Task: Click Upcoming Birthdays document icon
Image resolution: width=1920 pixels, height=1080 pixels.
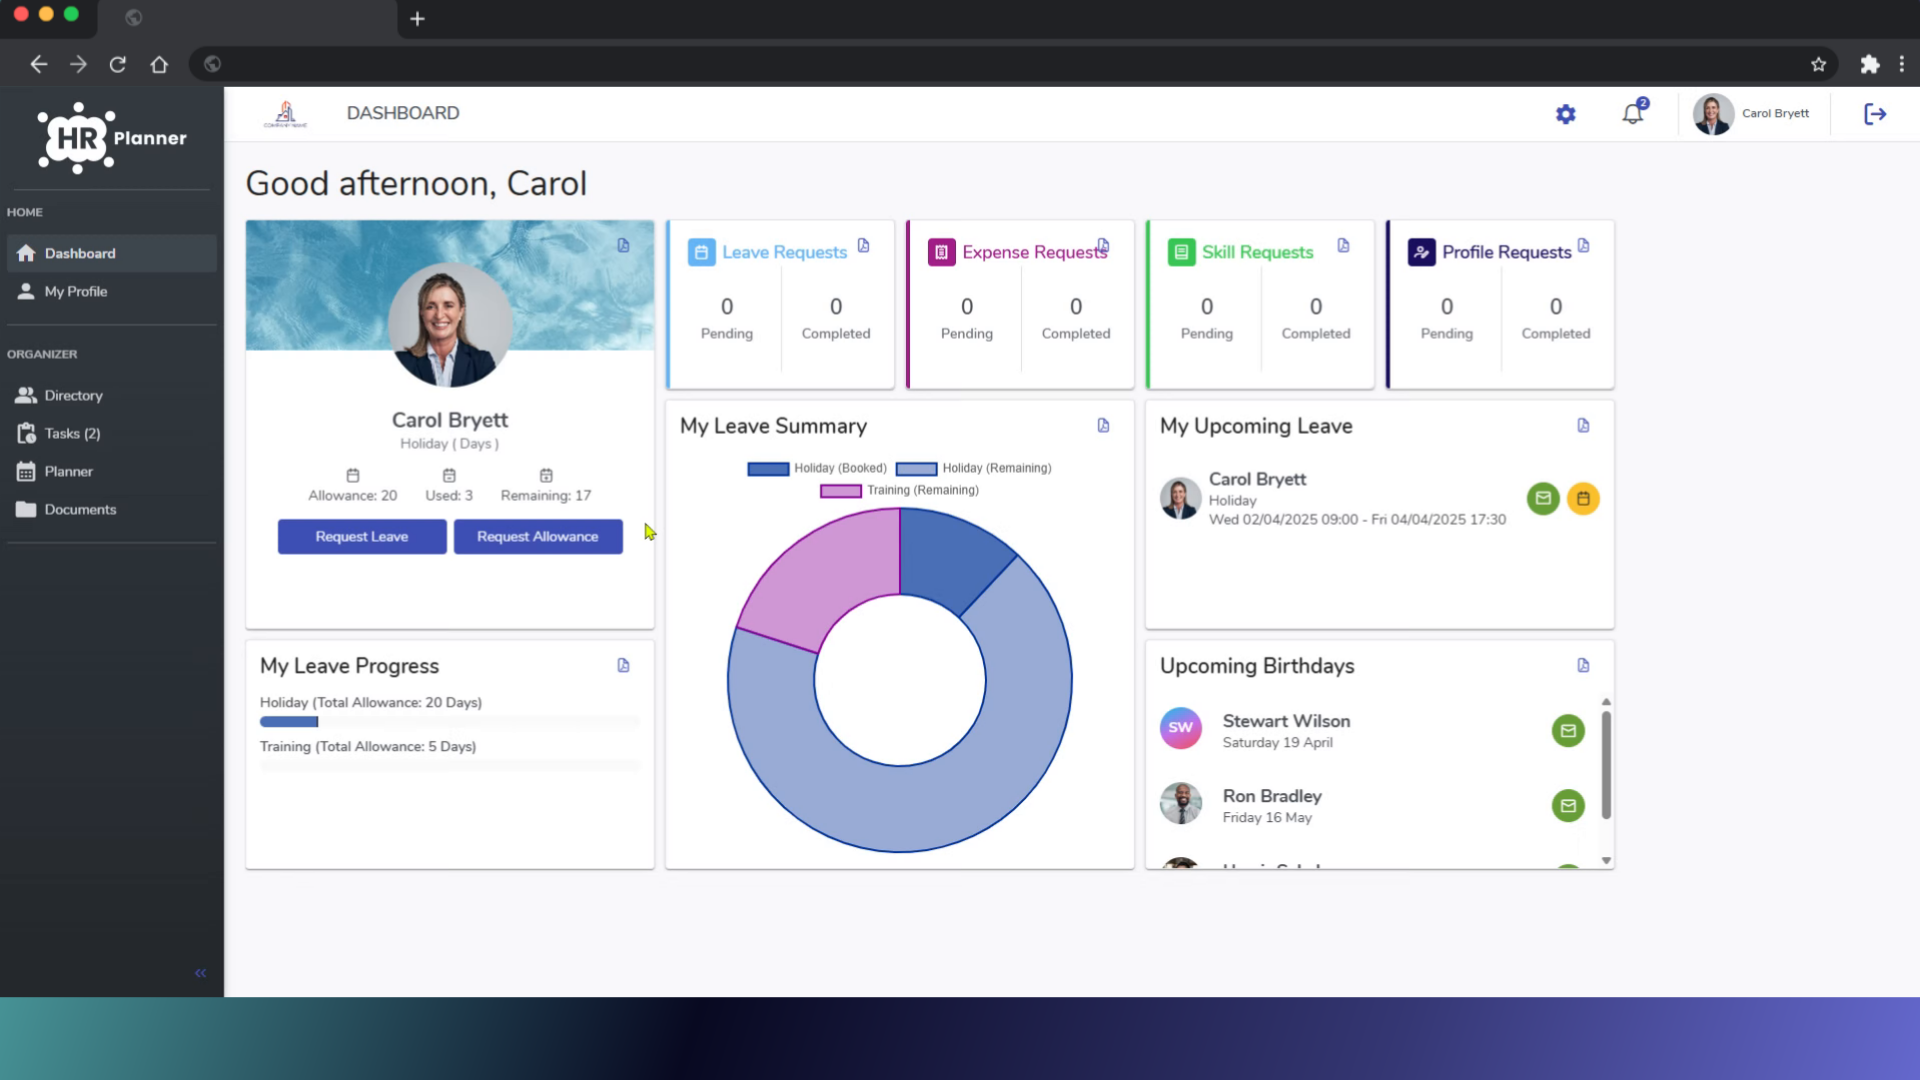Action: pos(1583,666)
